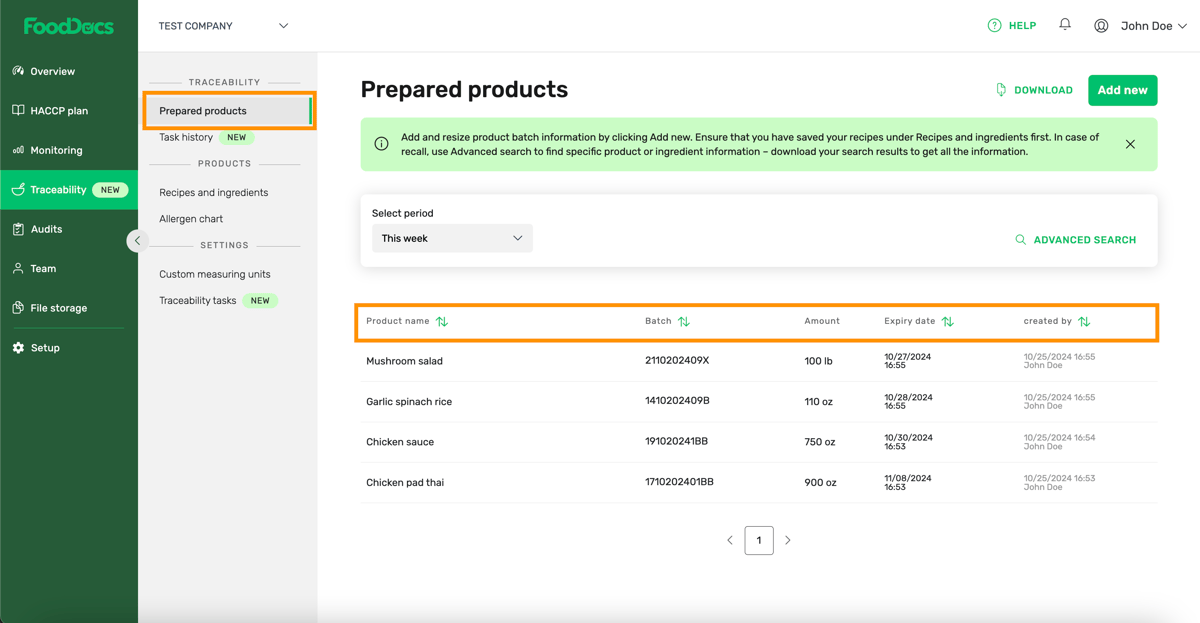Screen dimensions: 1200x623
Task: Open the This week period dropdown
Action: coord(452,238)
